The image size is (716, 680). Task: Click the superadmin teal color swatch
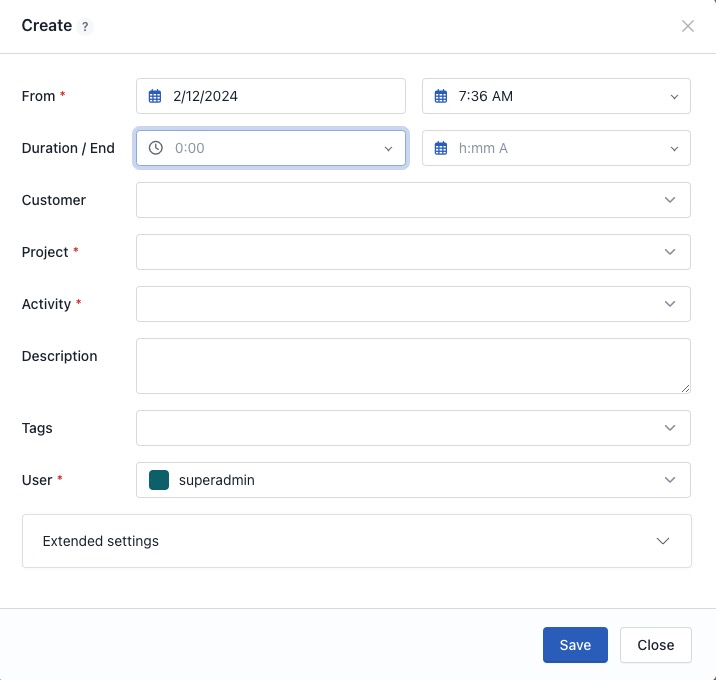pyautogui.click(x=159, y=480)
